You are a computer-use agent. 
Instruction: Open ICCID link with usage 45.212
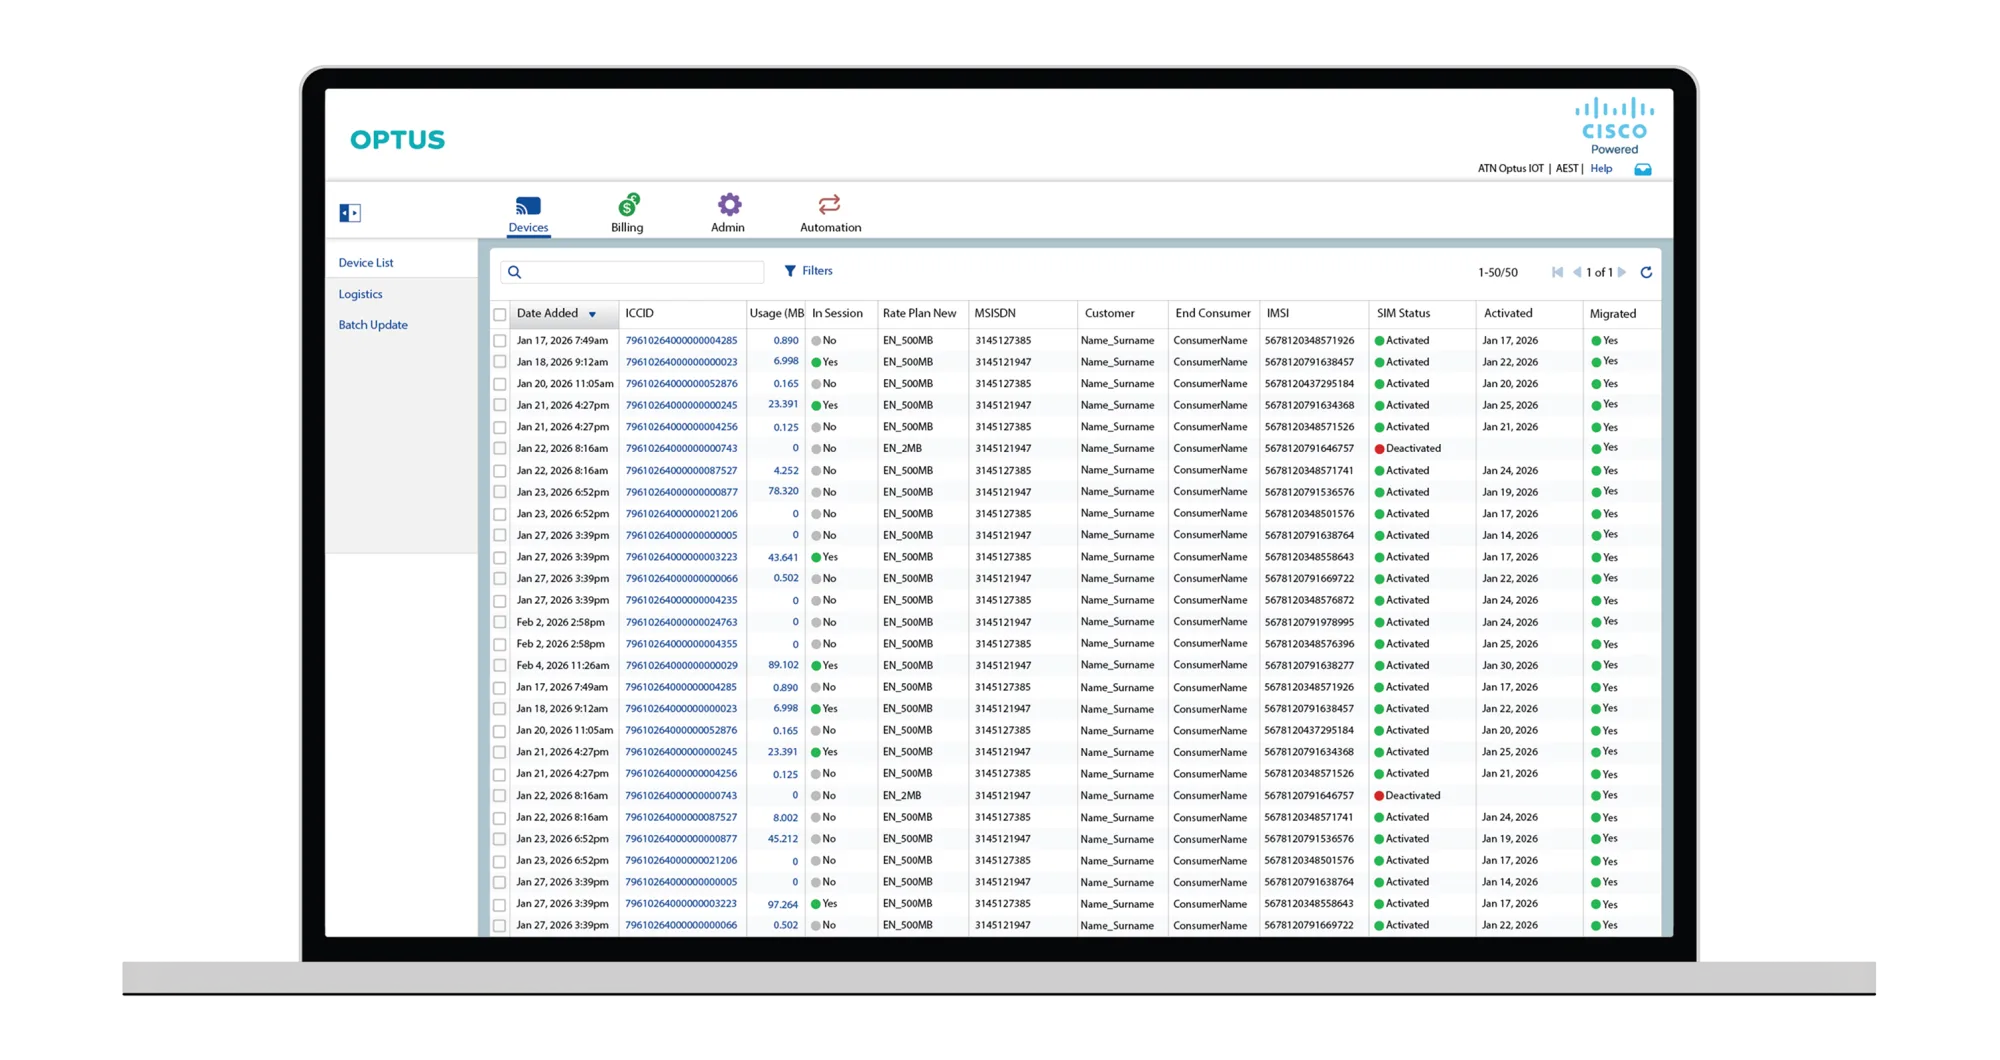(681, 839)
